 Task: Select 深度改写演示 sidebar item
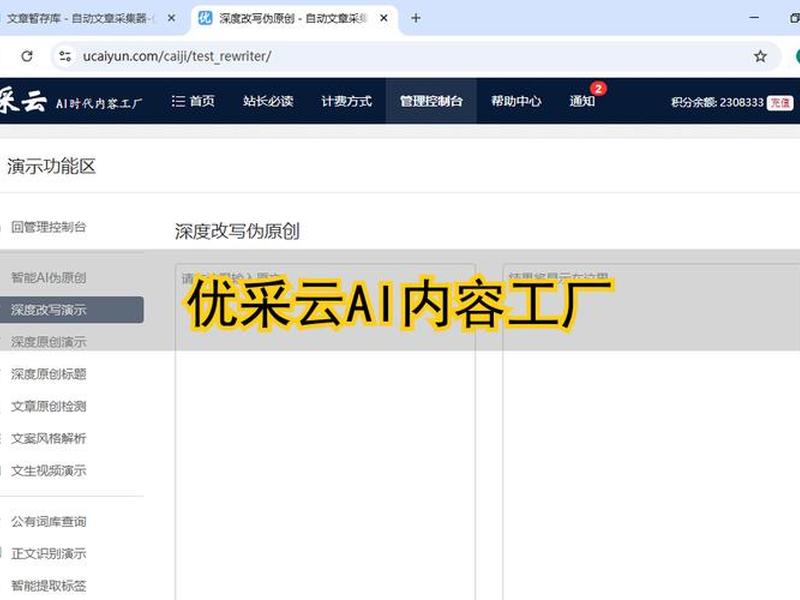click(71, 310)
